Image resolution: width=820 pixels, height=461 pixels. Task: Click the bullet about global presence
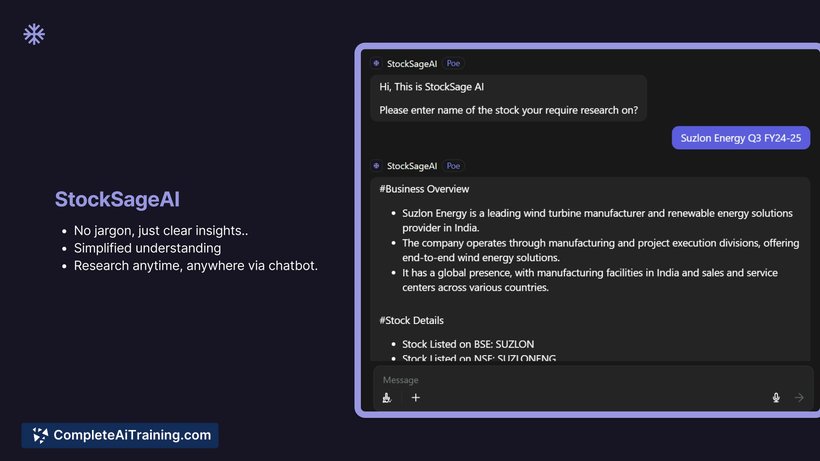pos(590,280)
